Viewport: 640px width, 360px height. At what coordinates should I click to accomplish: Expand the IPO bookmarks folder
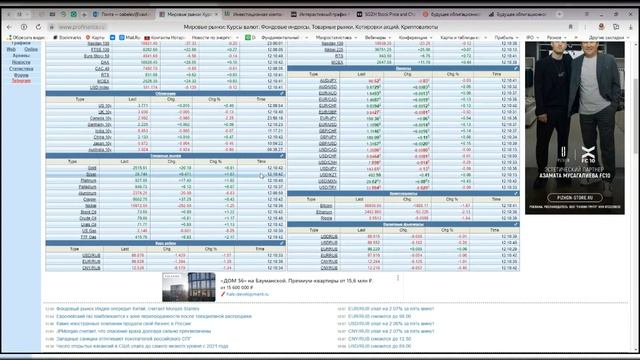click(x=532, y=38)
